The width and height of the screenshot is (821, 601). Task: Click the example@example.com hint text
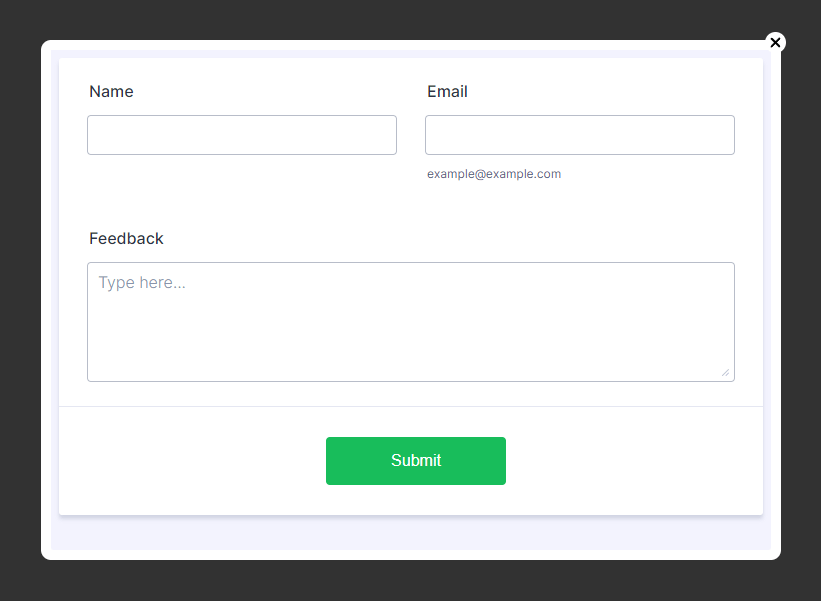tap(494, 174)
